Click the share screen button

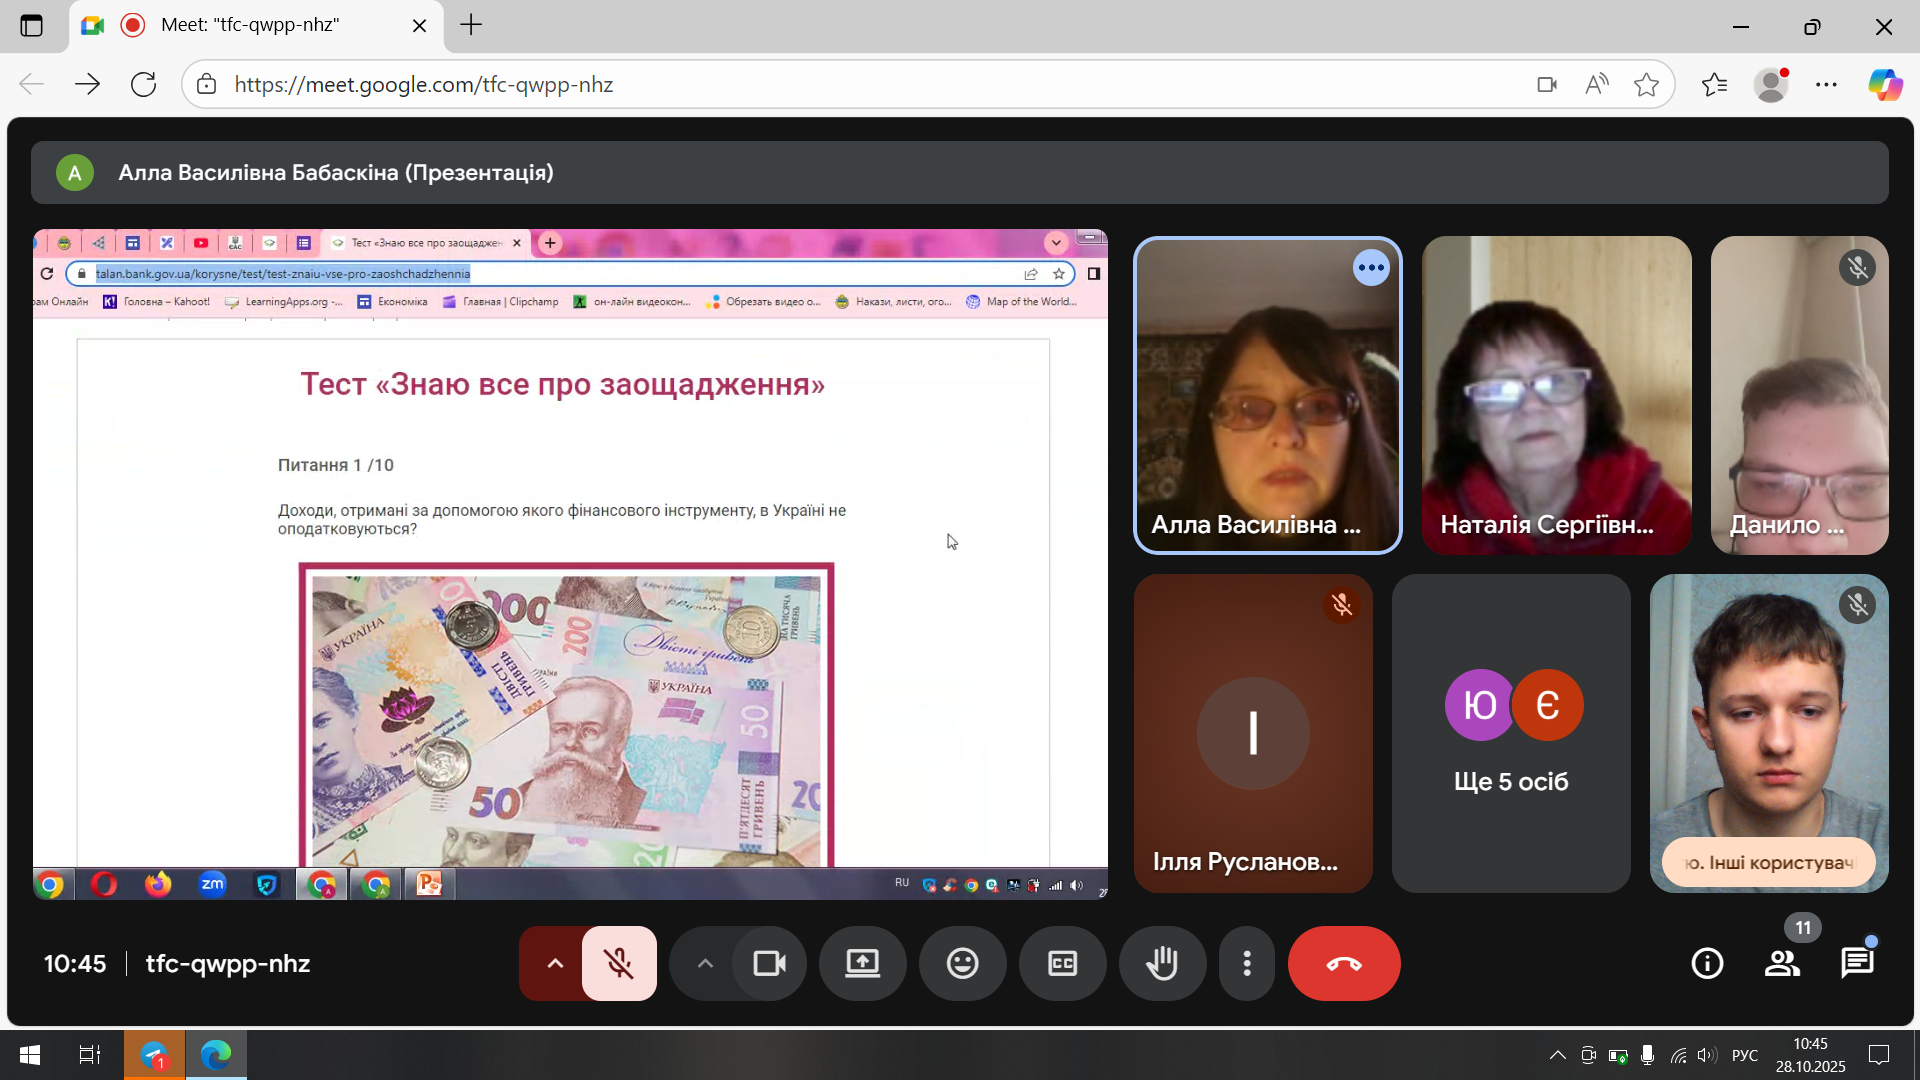point(862,963)
